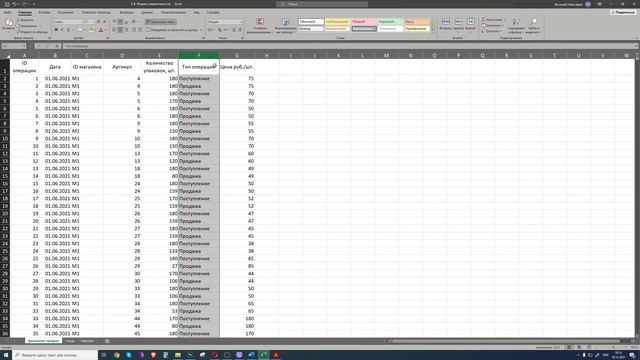
Task: Click the horizontal scrollbar
Action: [506, 341]
